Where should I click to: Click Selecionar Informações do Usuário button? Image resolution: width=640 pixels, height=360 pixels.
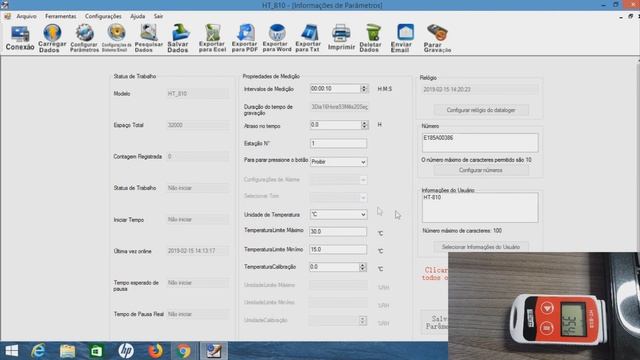[481, 247]
